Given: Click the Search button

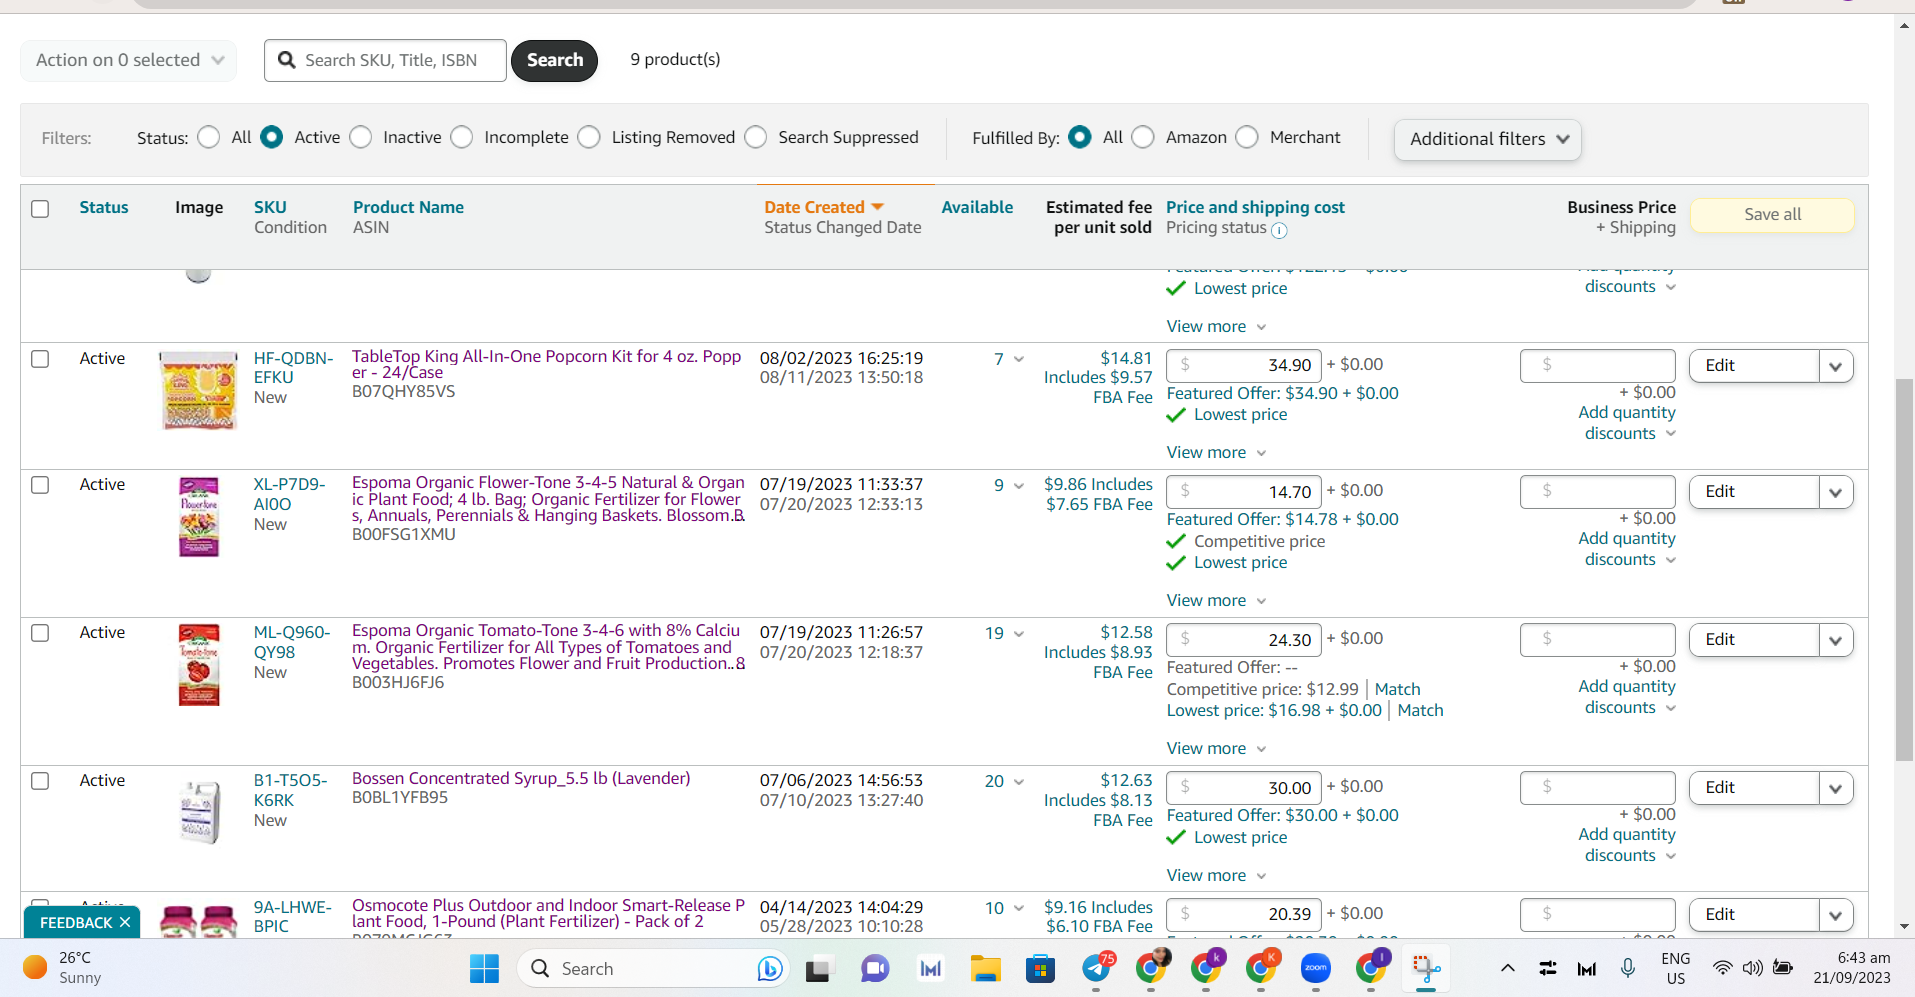Looking at the screenshot, I should (x=555, y=60).
